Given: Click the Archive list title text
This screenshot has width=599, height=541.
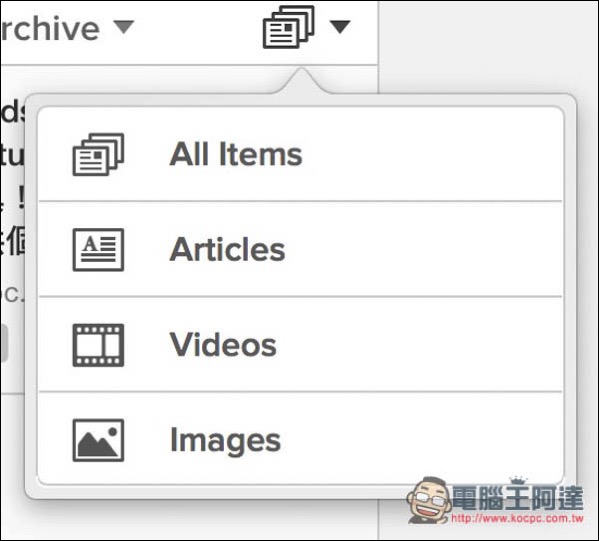Looking at the screenshot, I should click(50, 29).
